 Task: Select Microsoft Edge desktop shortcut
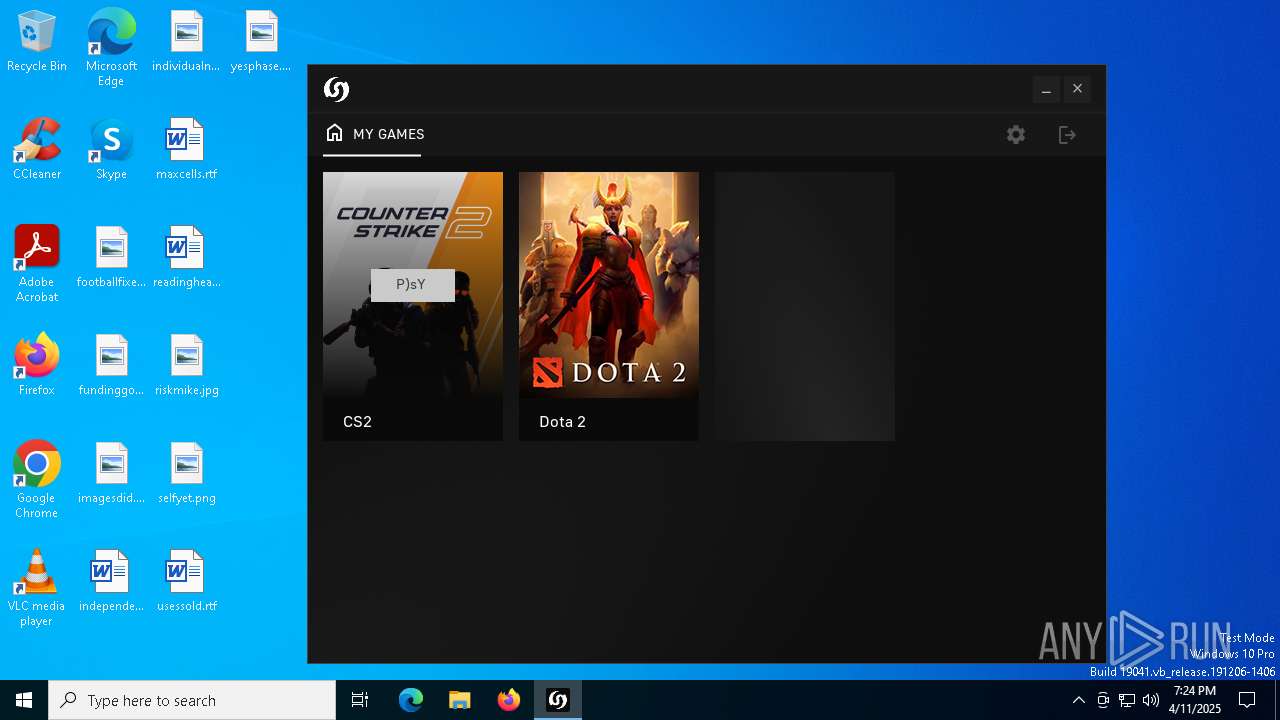click(x=111, y=47)
